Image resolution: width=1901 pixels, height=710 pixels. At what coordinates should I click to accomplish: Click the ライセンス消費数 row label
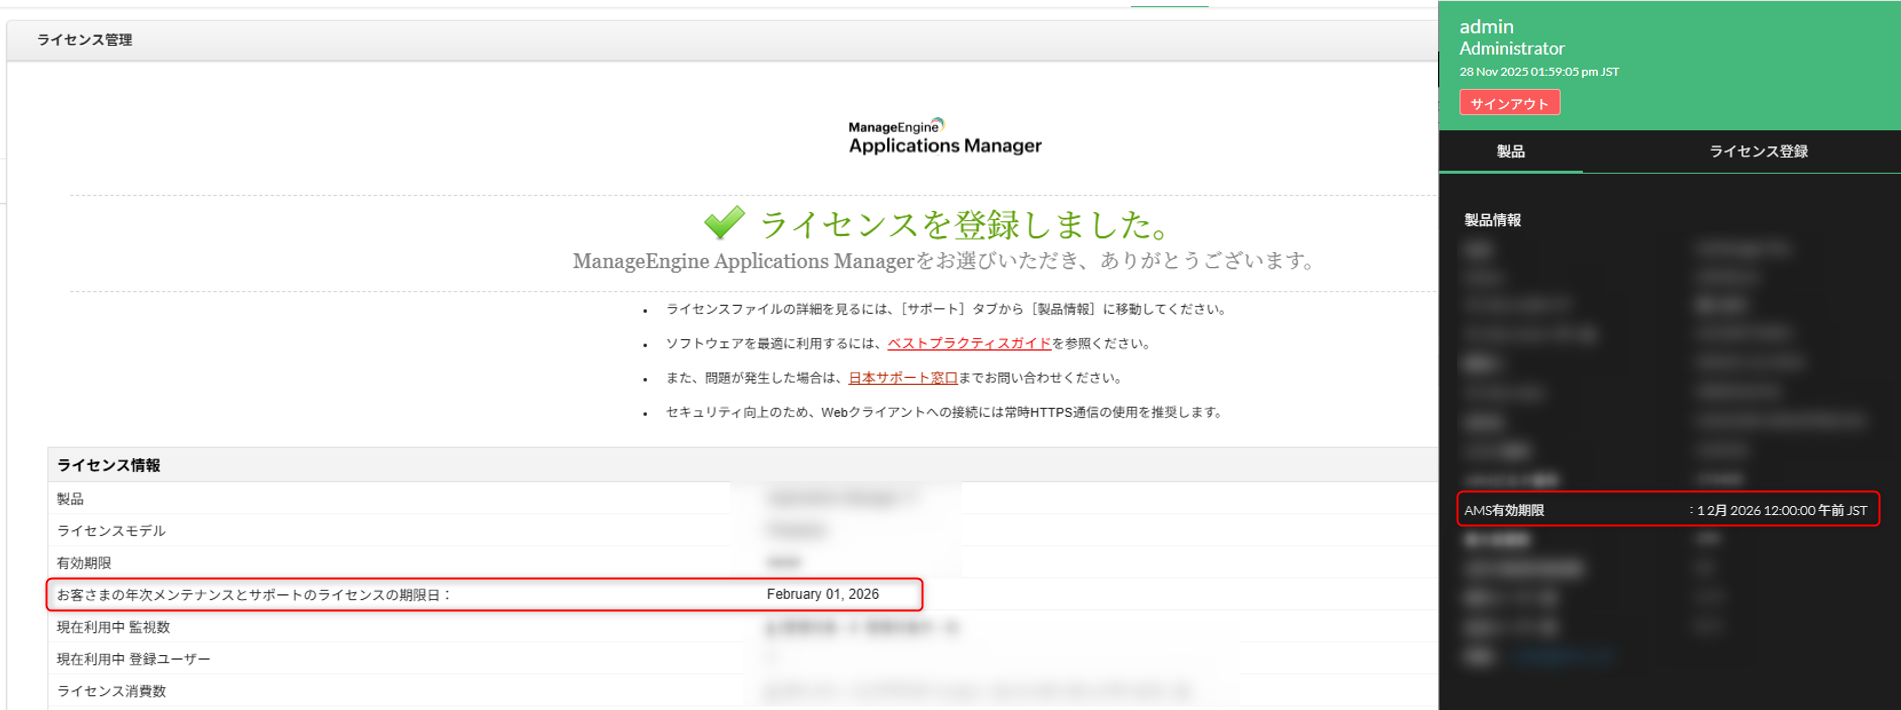click(111, 690)
